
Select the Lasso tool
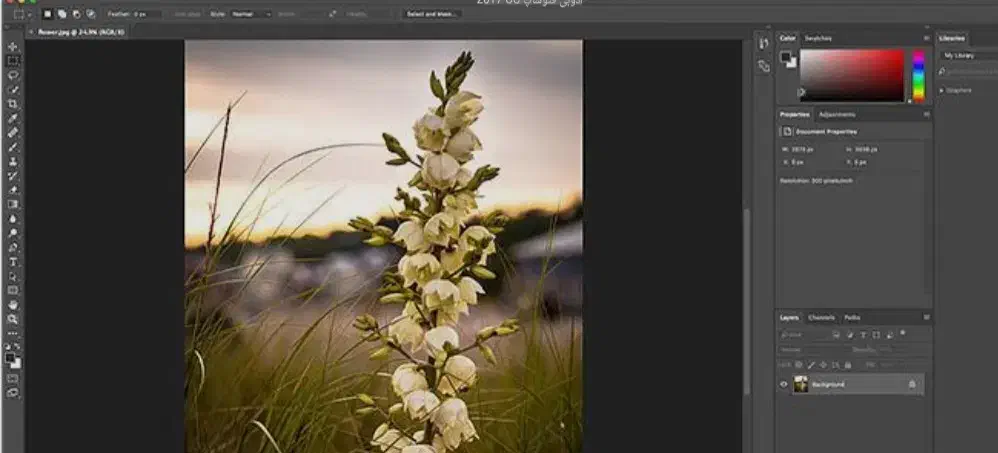13,75
